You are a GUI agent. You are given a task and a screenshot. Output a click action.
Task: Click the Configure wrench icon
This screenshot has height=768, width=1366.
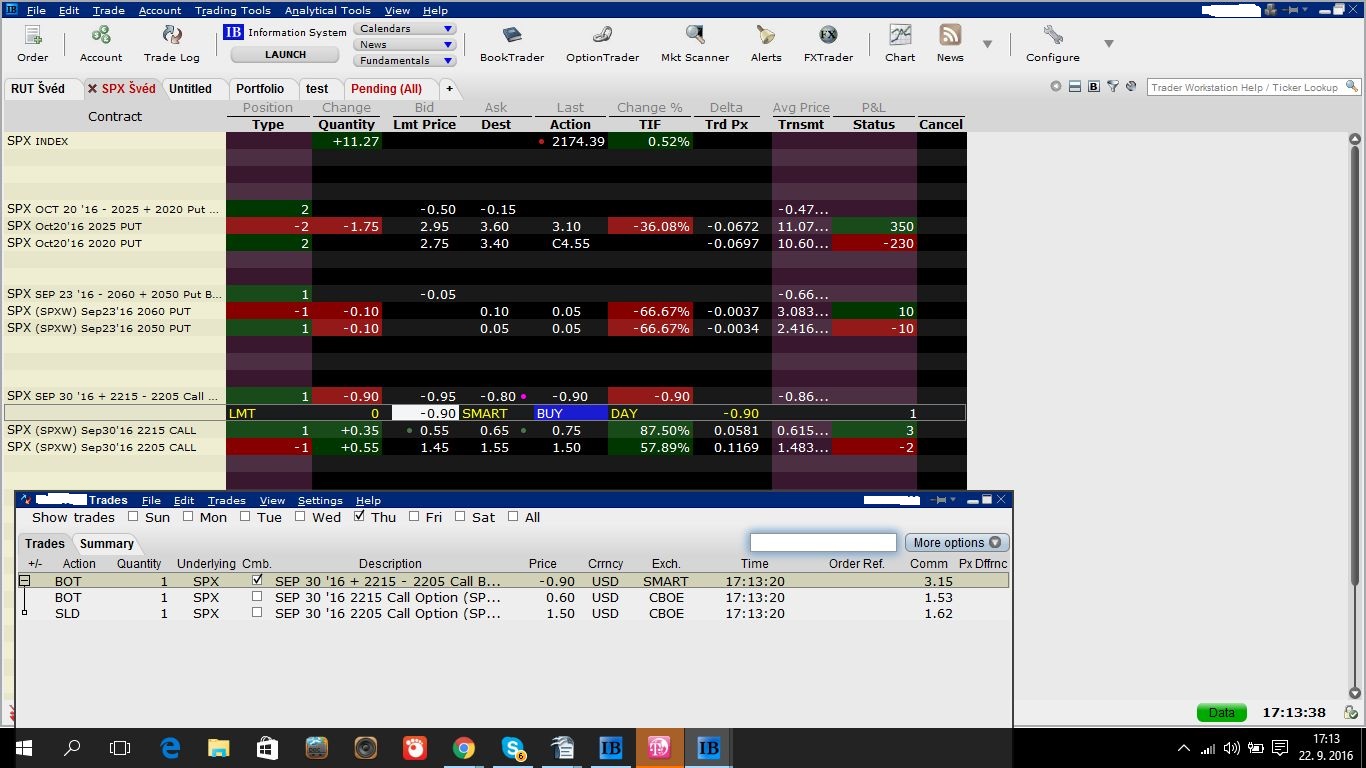click(x=1052, y=36)
